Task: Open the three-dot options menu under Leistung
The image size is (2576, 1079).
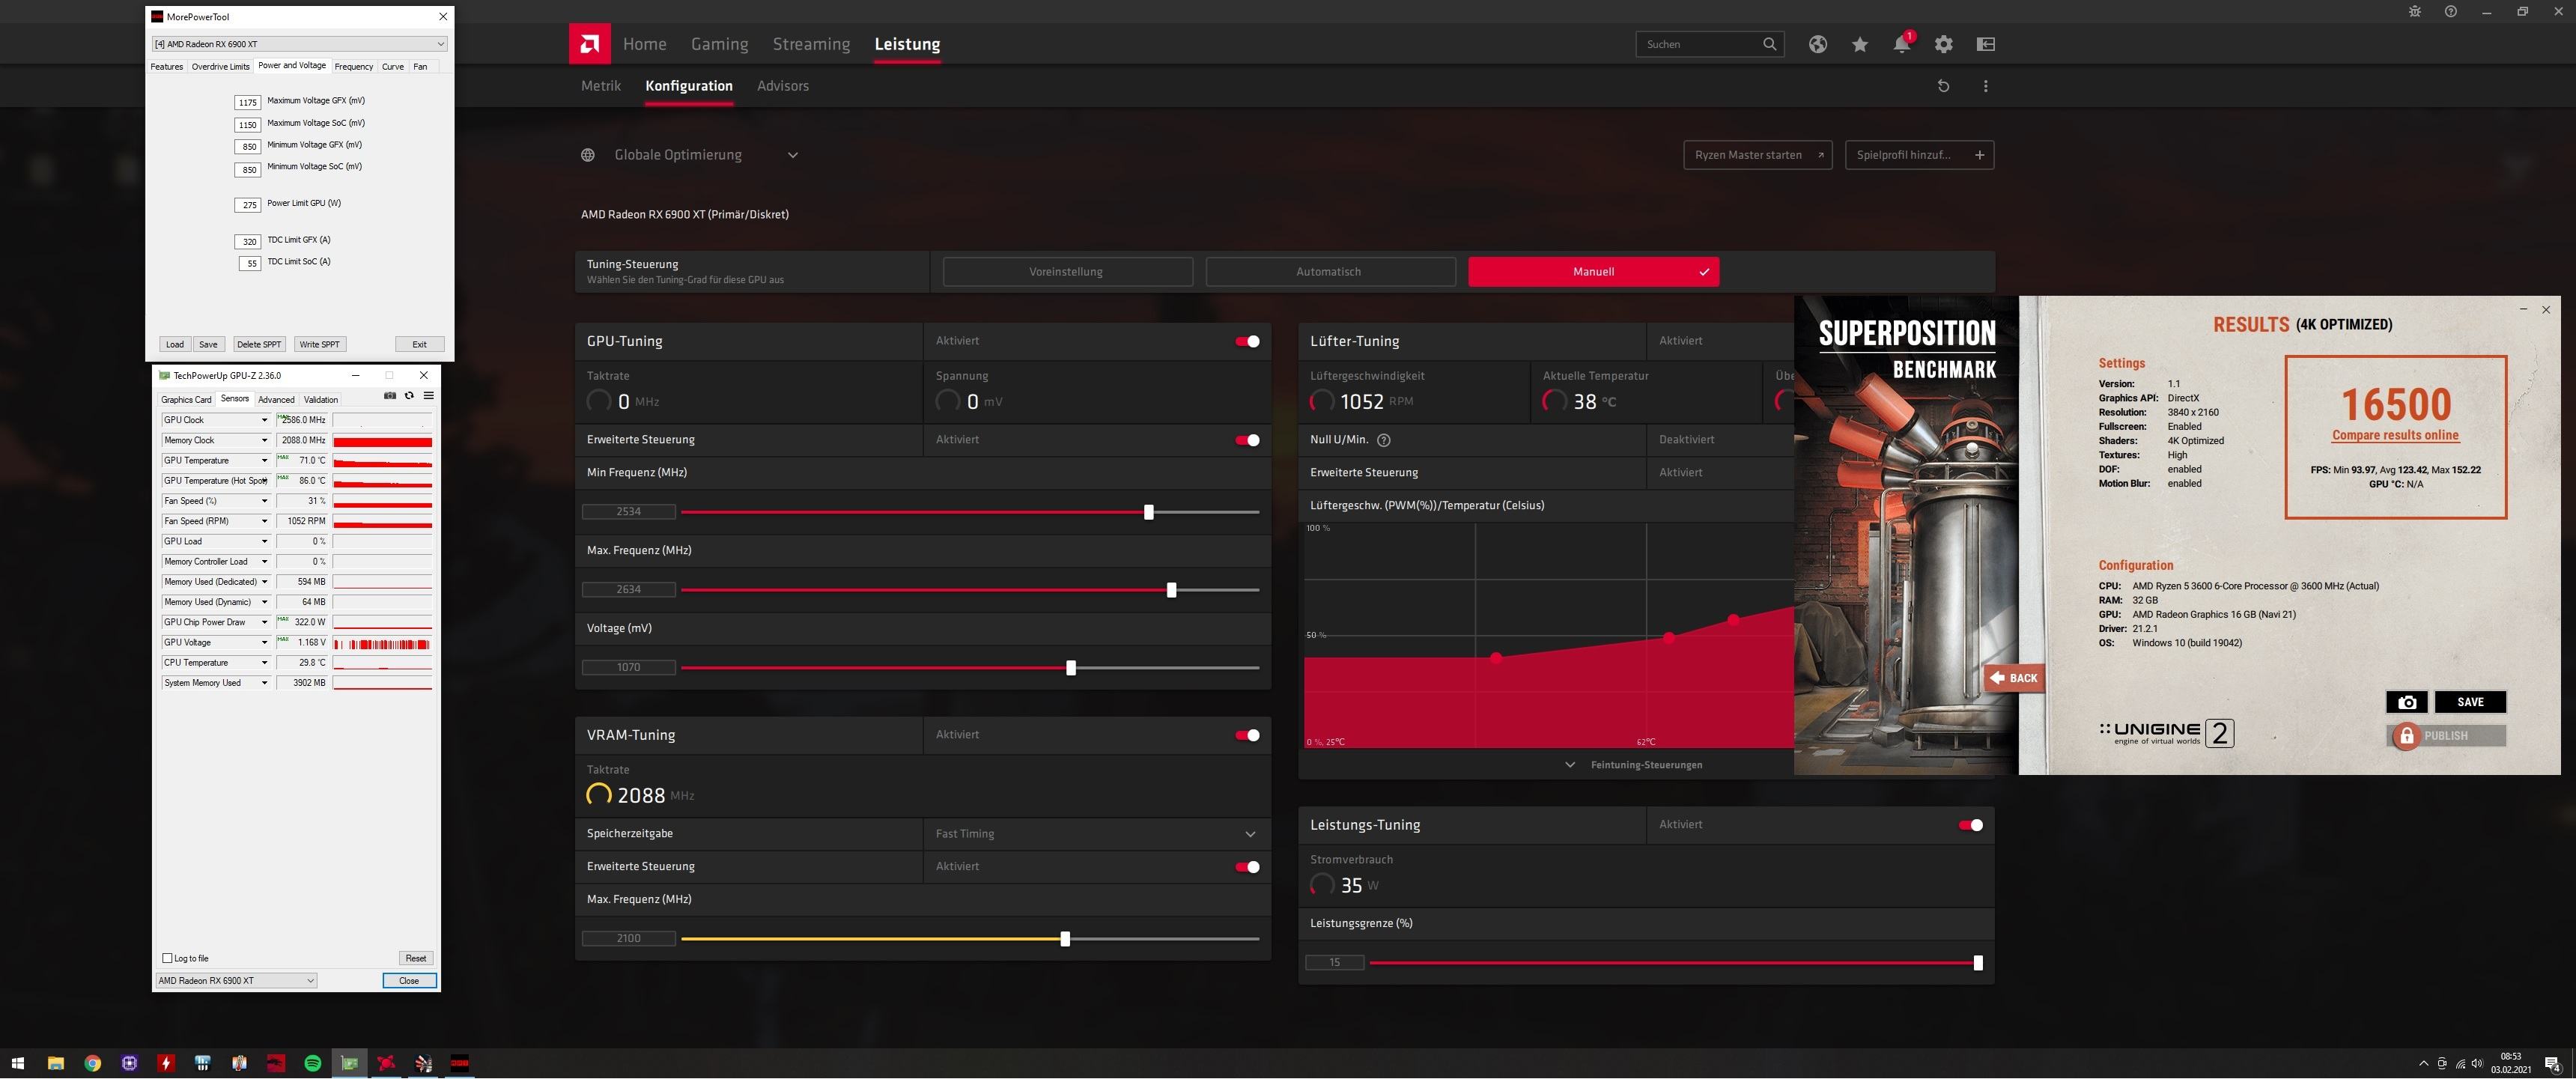Action: pyautogui.click(x=1986, y=86)
